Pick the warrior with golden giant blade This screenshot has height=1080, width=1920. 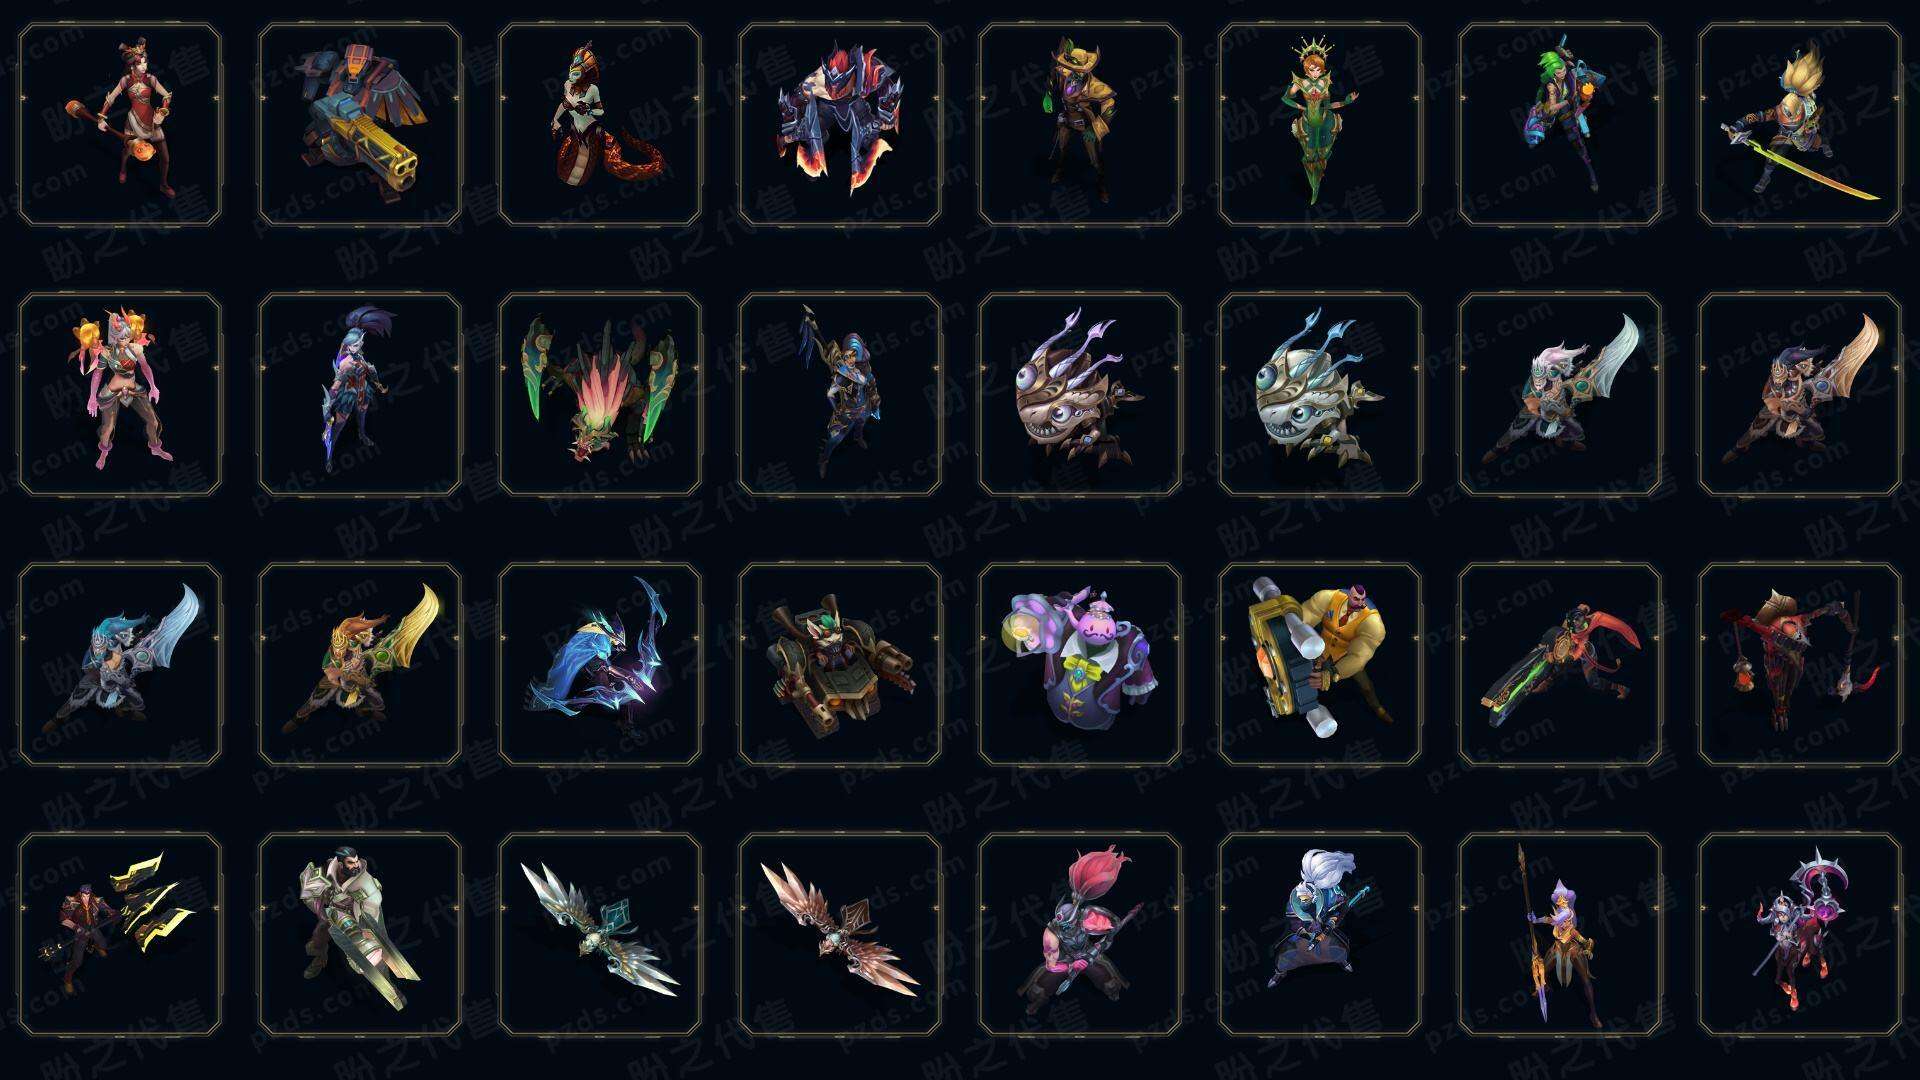tap(360, 664)
